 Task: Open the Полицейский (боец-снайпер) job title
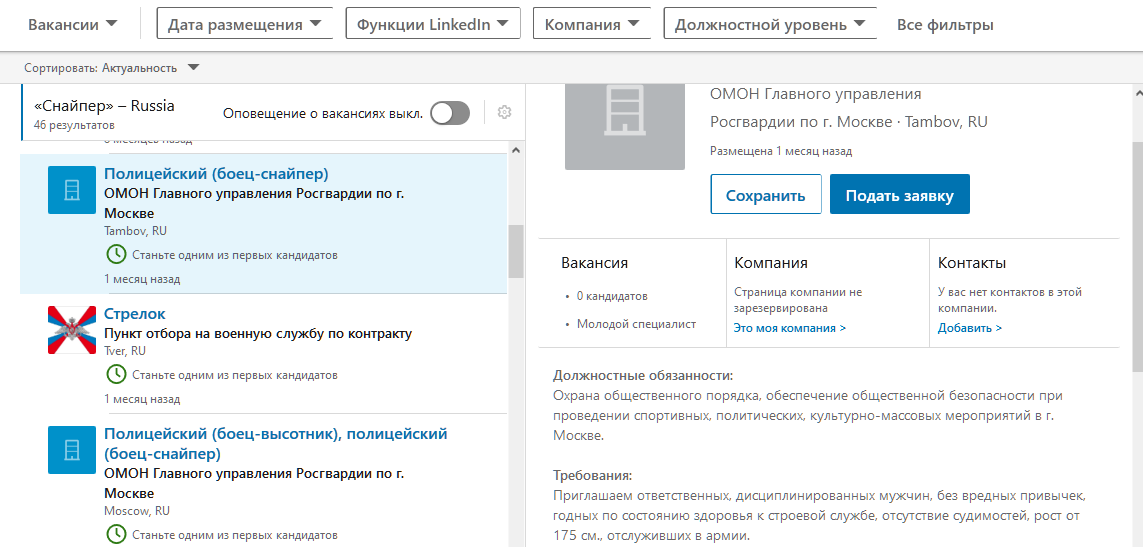point(216,174)
